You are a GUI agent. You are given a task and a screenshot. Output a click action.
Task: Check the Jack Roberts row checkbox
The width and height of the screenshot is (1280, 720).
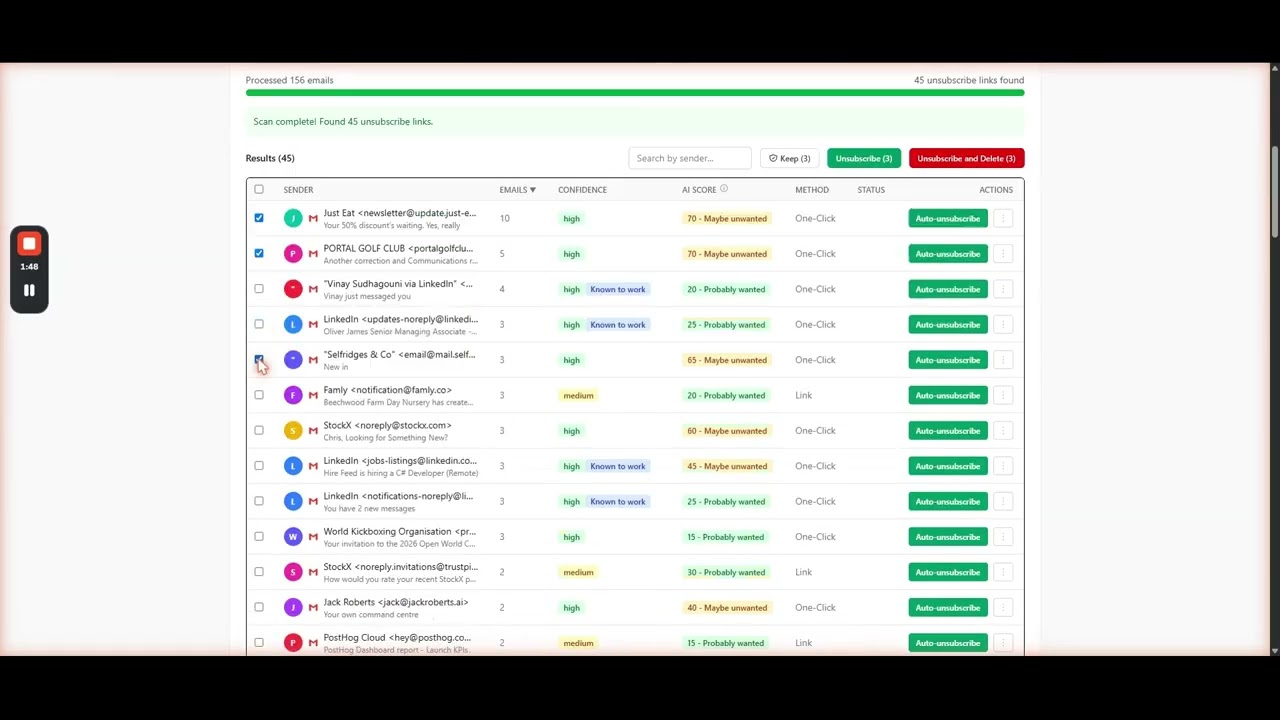[x=259, y=607]
